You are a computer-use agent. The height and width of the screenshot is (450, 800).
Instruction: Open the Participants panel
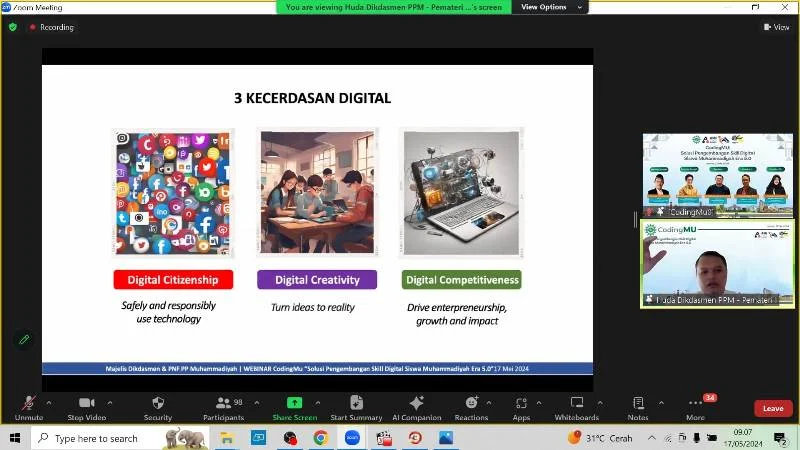pyautogui.click(x=223, y=408)
